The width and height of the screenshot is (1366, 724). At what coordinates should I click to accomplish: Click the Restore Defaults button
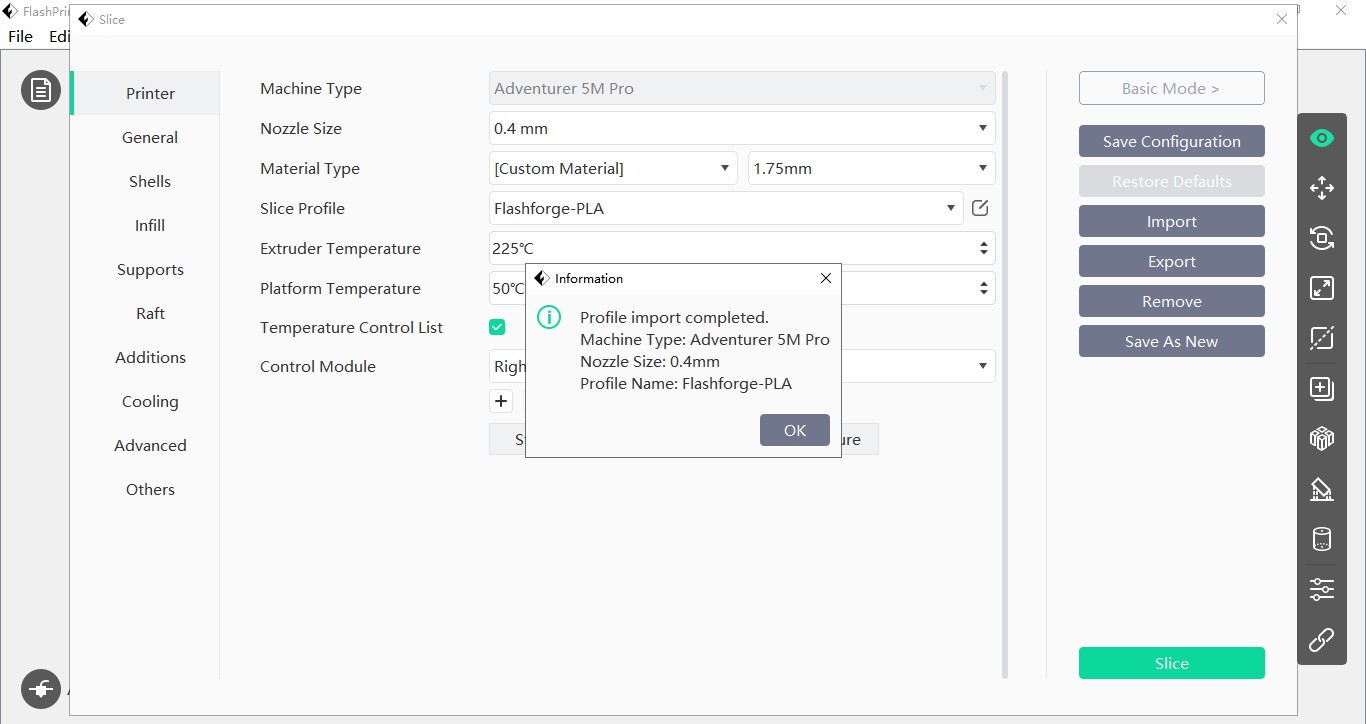(x=1171, y=181)
